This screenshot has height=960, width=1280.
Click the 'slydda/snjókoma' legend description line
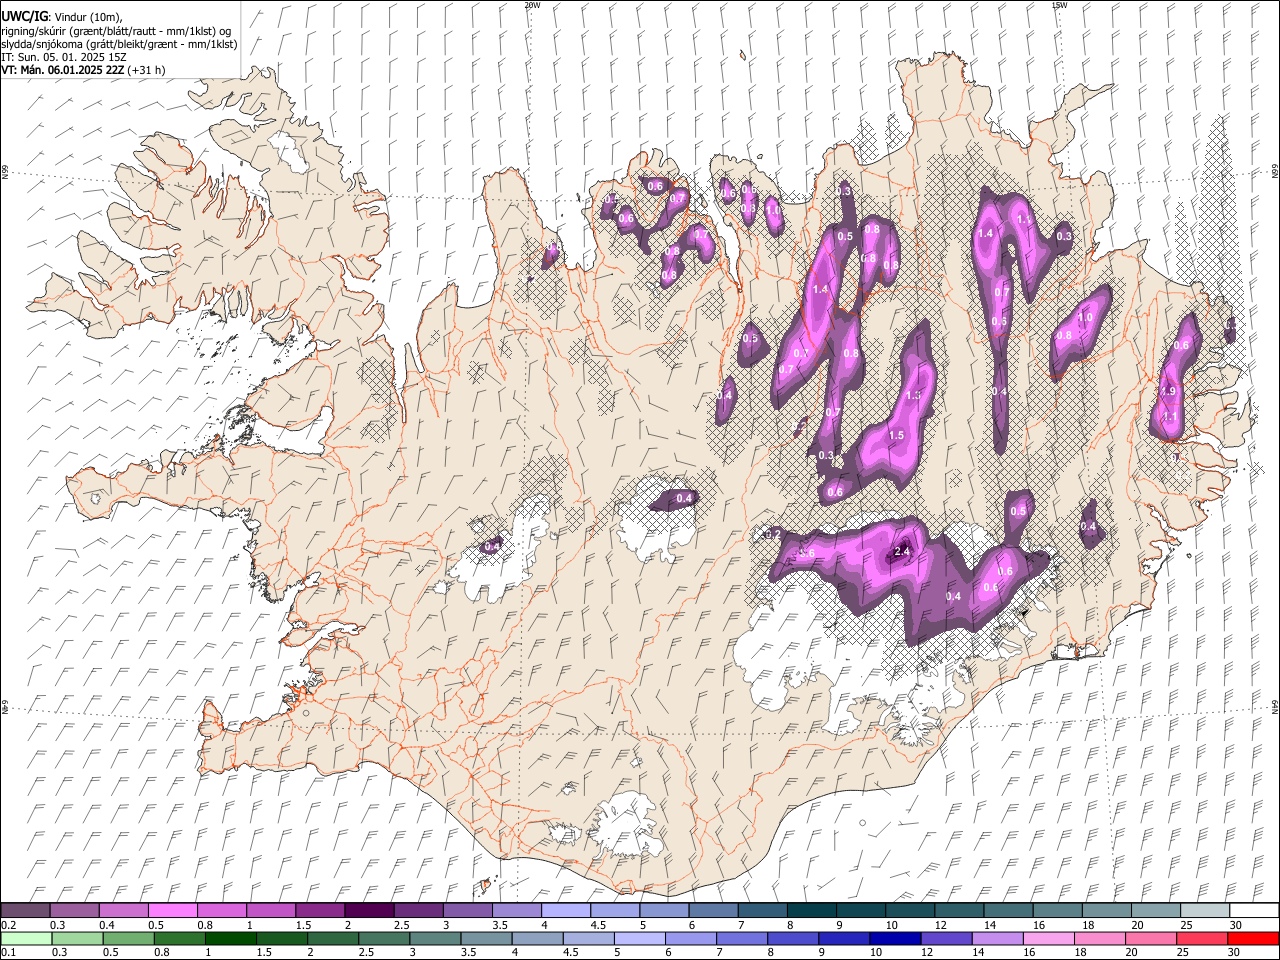(x=119, y=44)
